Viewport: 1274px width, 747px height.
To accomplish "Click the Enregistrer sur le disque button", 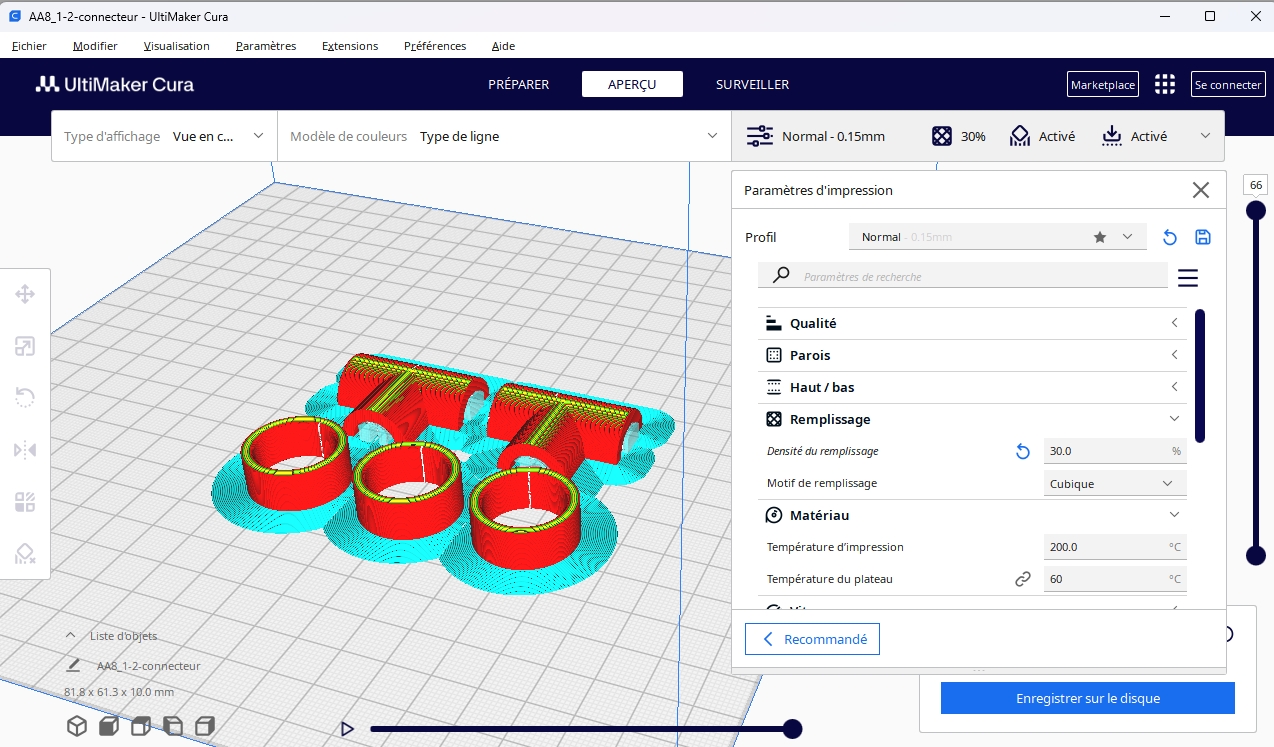I will tap(1087, 698).
